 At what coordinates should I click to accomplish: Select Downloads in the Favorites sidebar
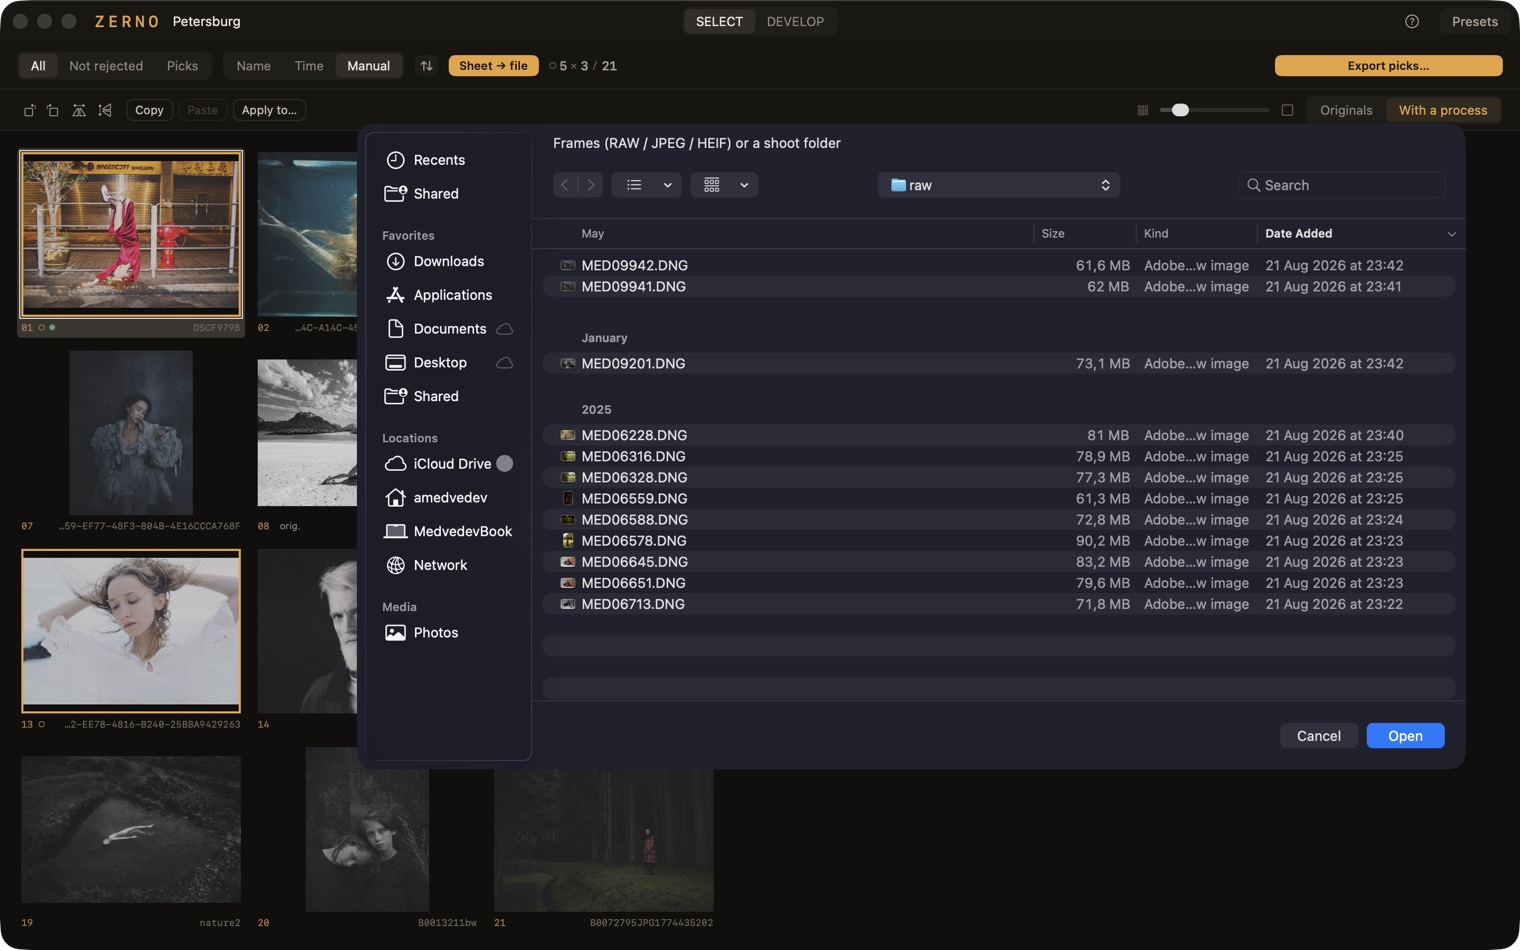click(x=449, y=261)
